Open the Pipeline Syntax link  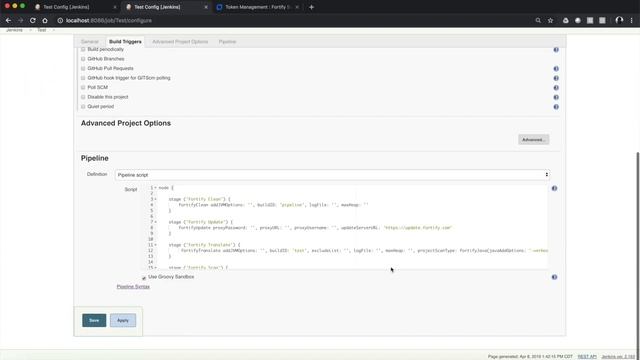point(133,287)
